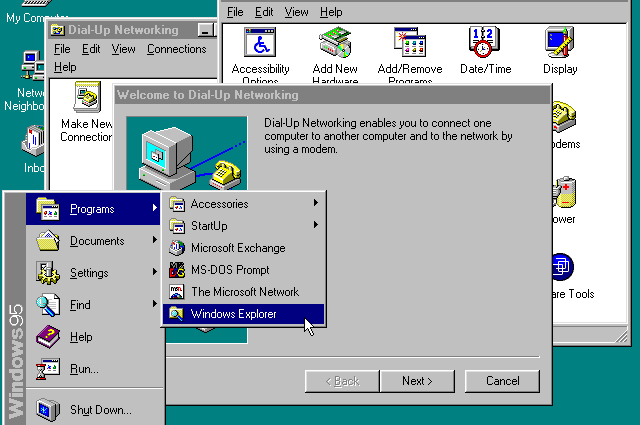This screenshot has width=640, height=425.
Task: Expand the Documents submenu in Start menu
Action: point(97,241)
